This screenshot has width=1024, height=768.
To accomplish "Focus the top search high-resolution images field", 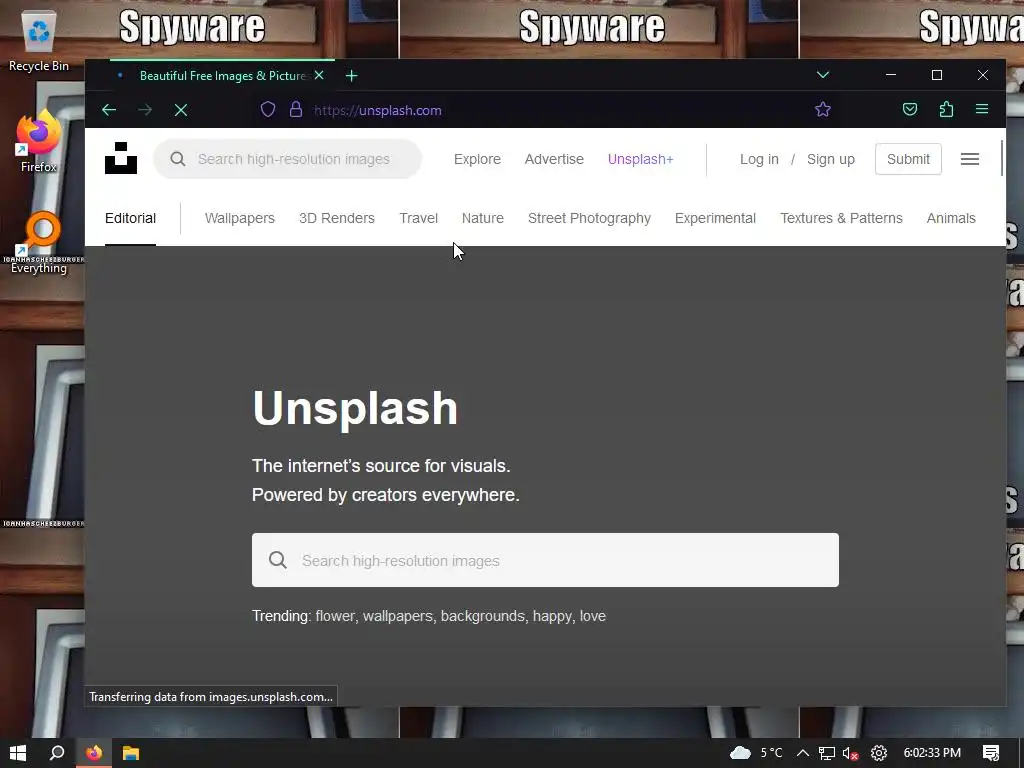I will click(x=287, y=159).
